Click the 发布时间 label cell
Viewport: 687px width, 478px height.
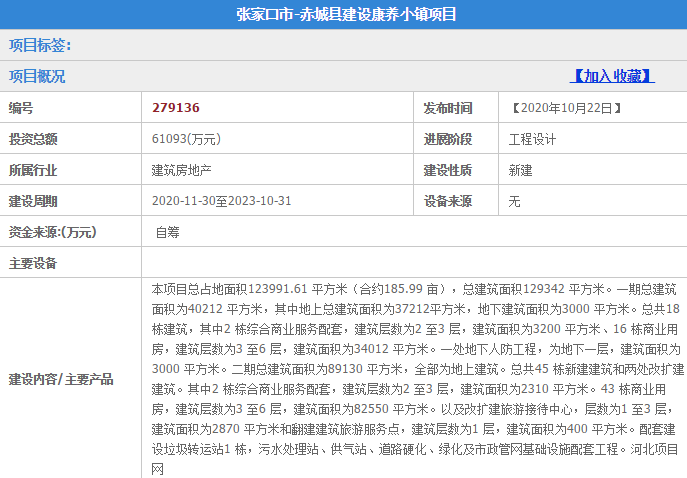click(447, 107)
